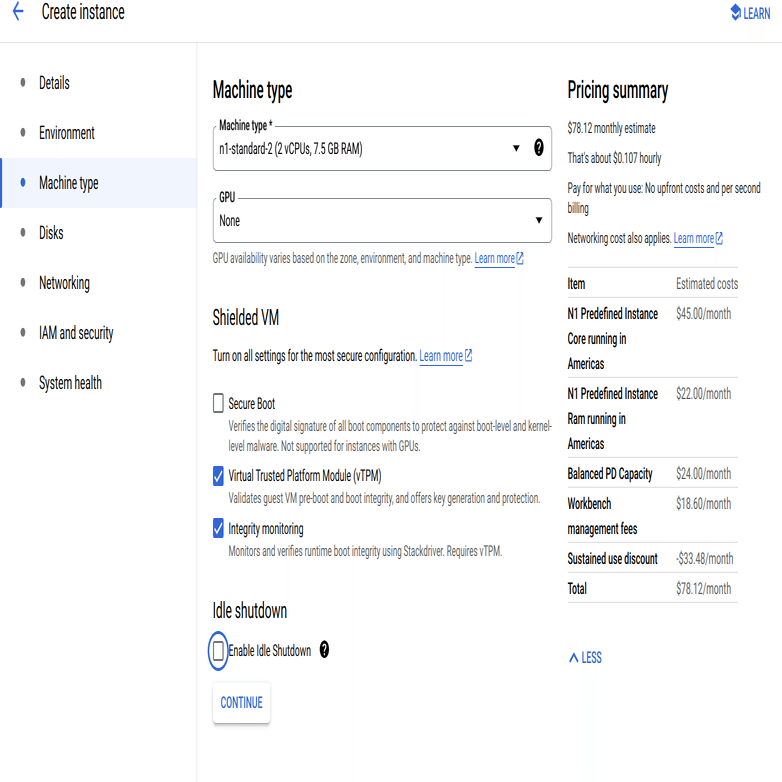Open the Disks section
The width and height of the screenshot is (782, 782).
click(x=51, y=233)
